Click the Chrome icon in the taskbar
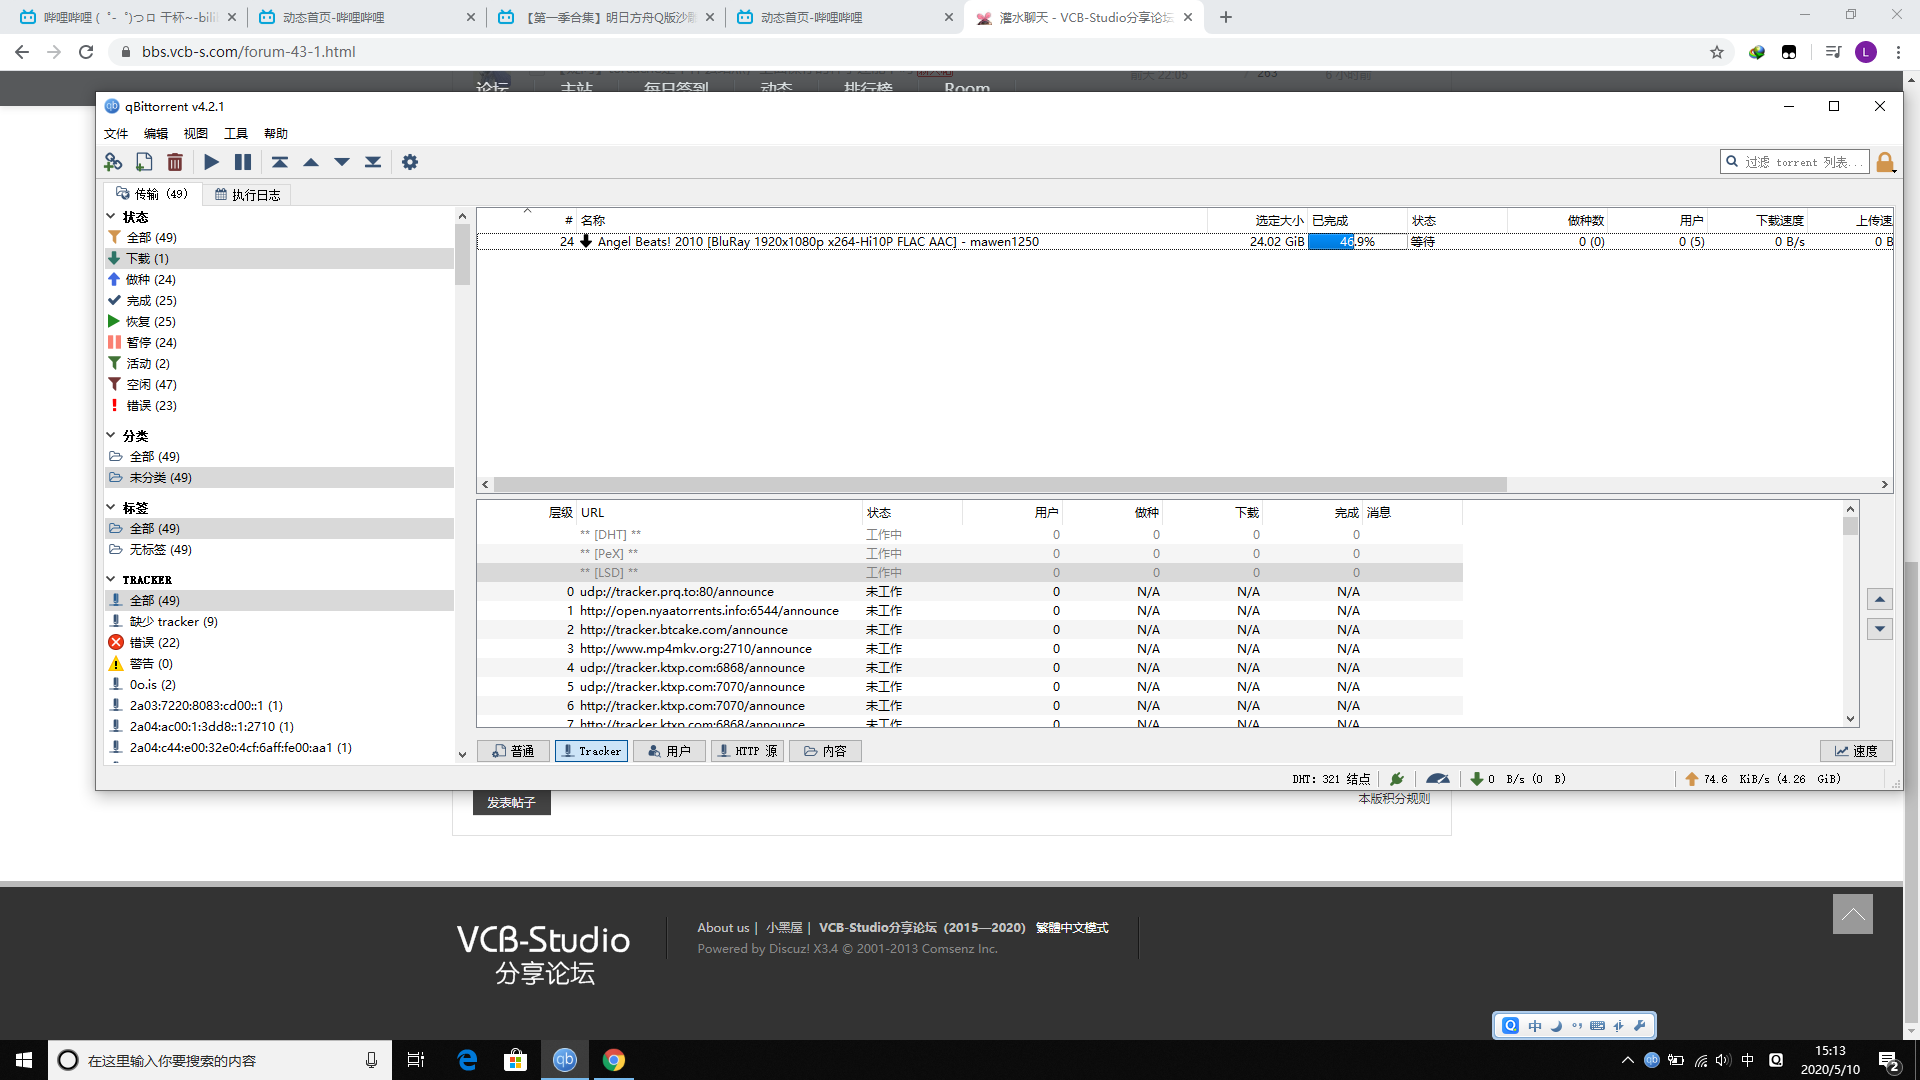1920x1080 pixels. (x=614, y=1060)
